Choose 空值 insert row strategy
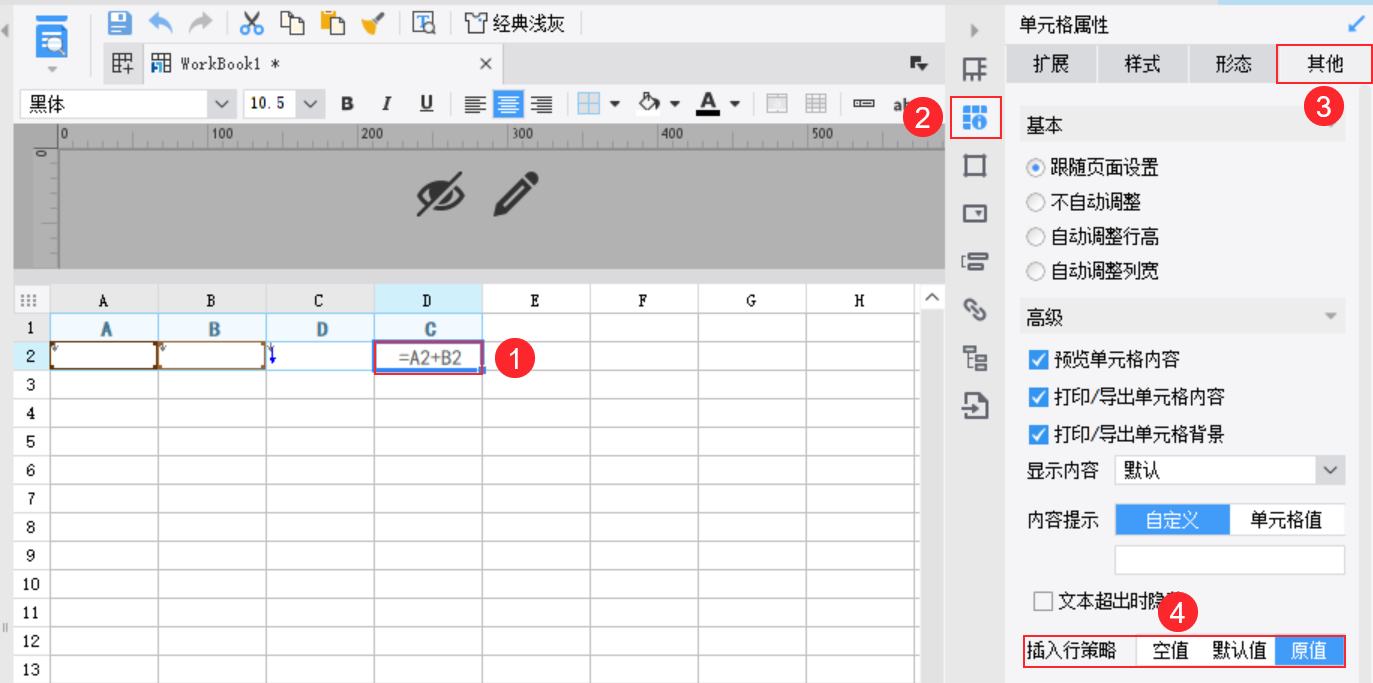This screenshot has width=1373, height=683. pyautogui.click(x=1171, y=651)
